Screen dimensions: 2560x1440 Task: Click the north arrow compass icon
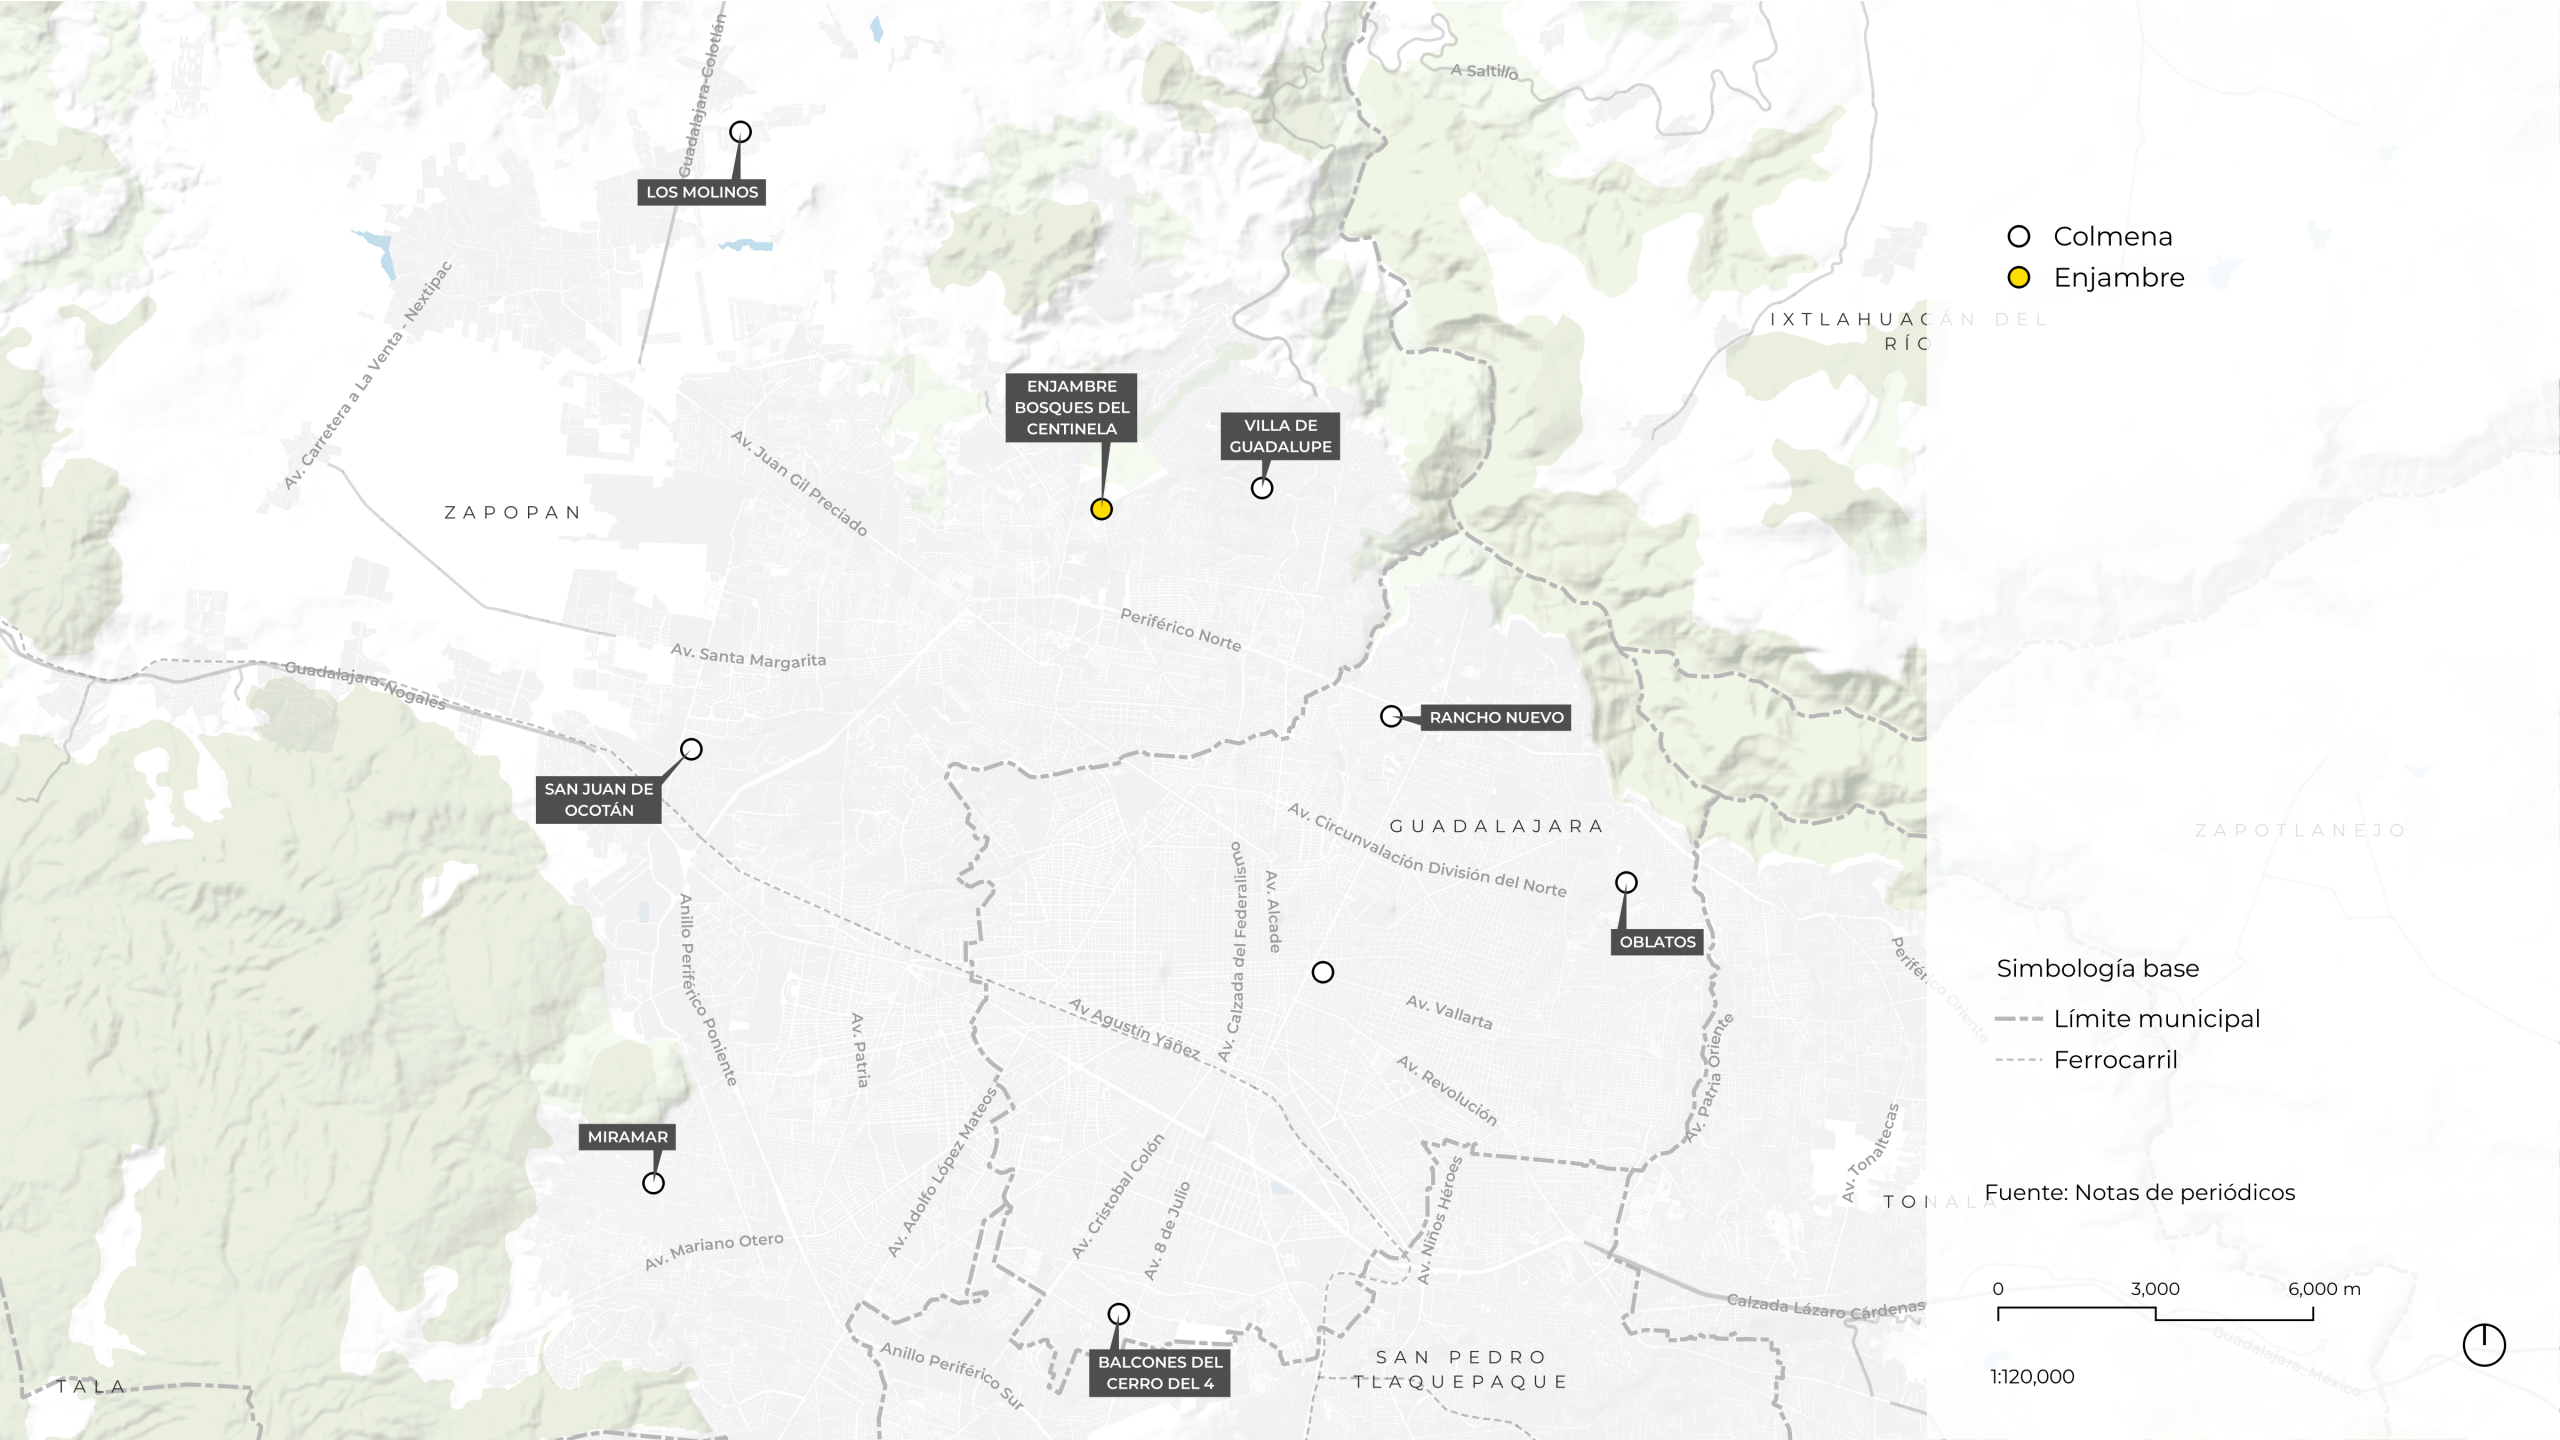(2483, 1345)
